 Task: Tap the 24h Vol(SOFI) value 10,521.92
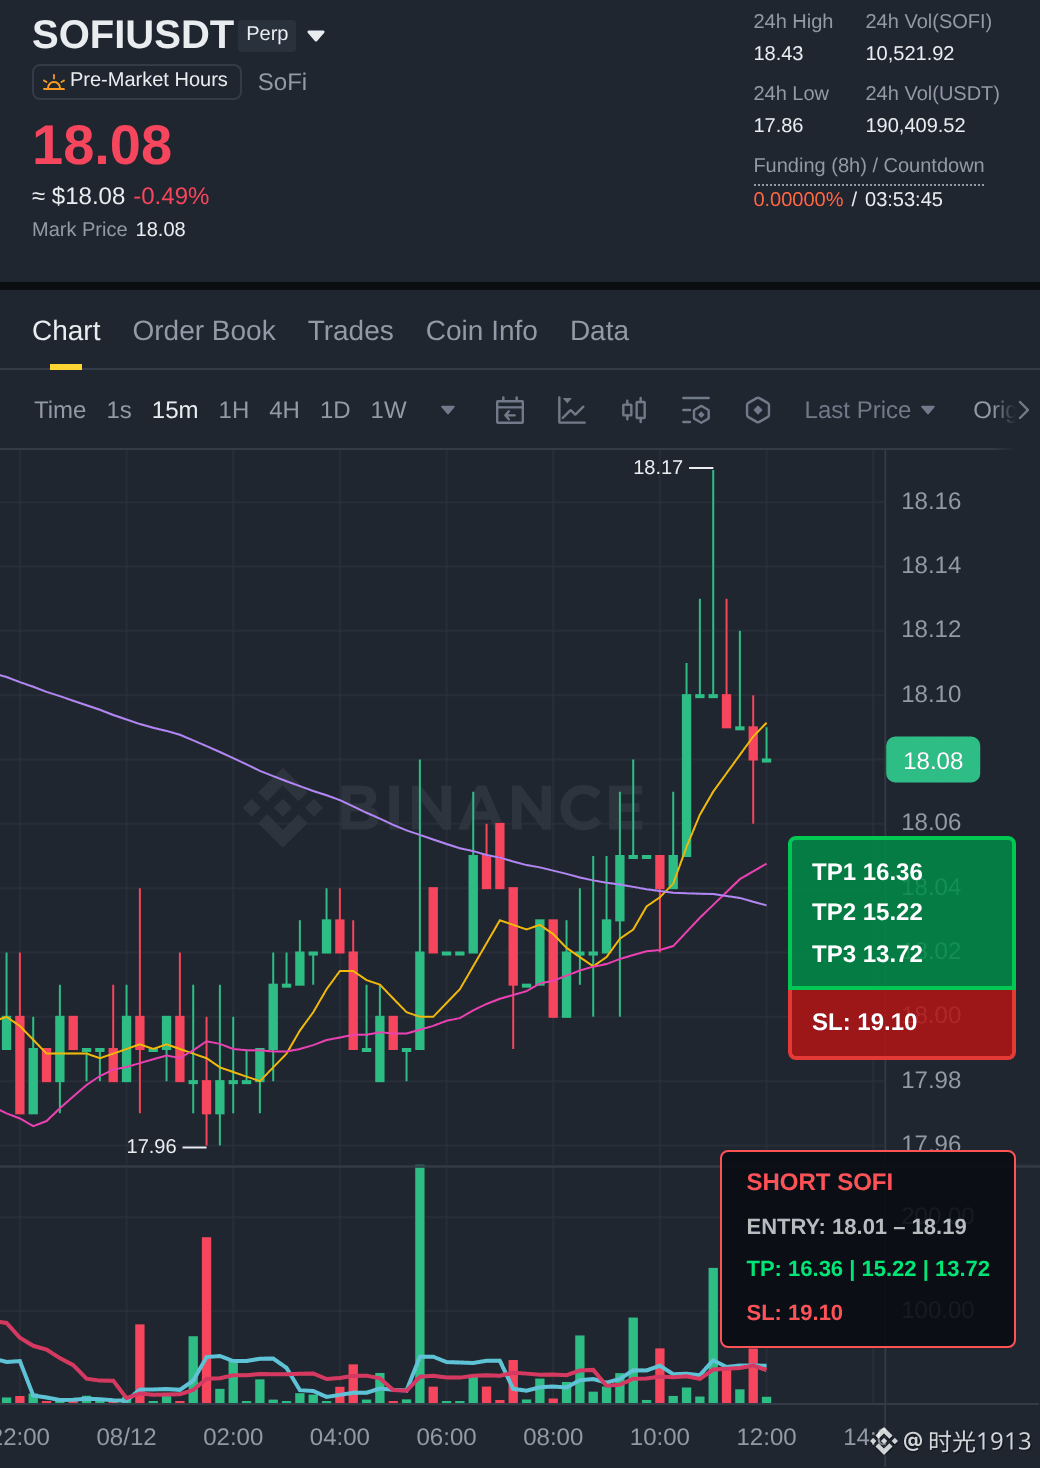coord(909,53)
